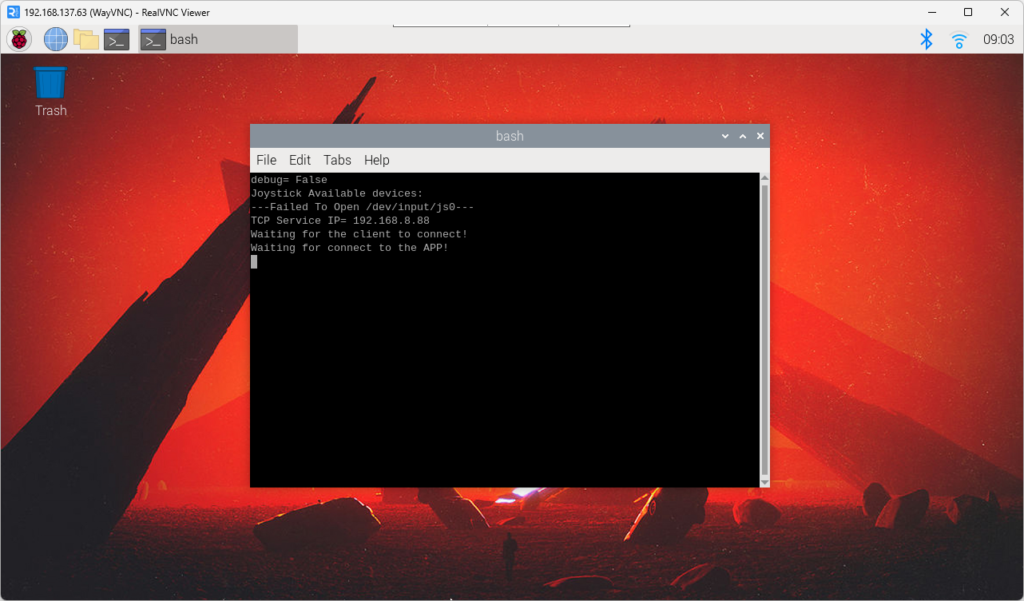
Task: Open the Tabs menu in the terminal
Action: coord(337,160)
